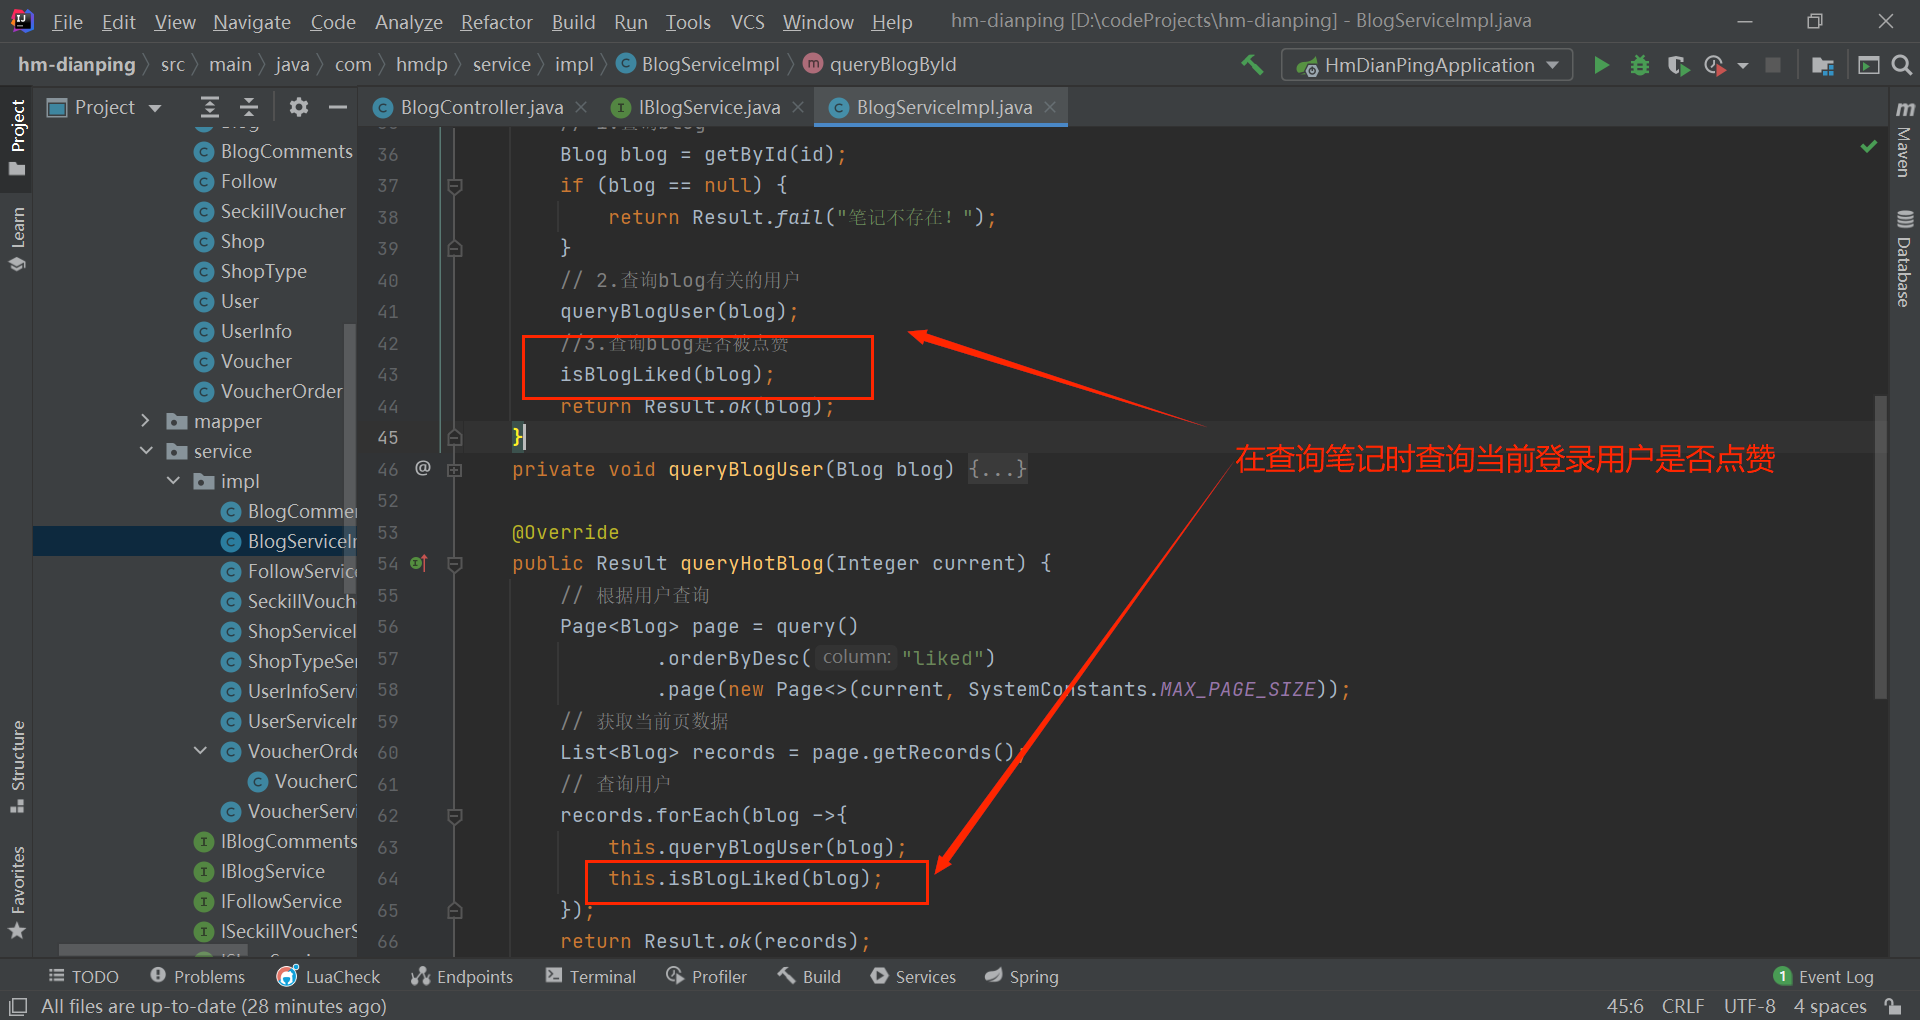1921x1020 pixels.
Task: Open the Refactor menu
Action: coord(496,22)
